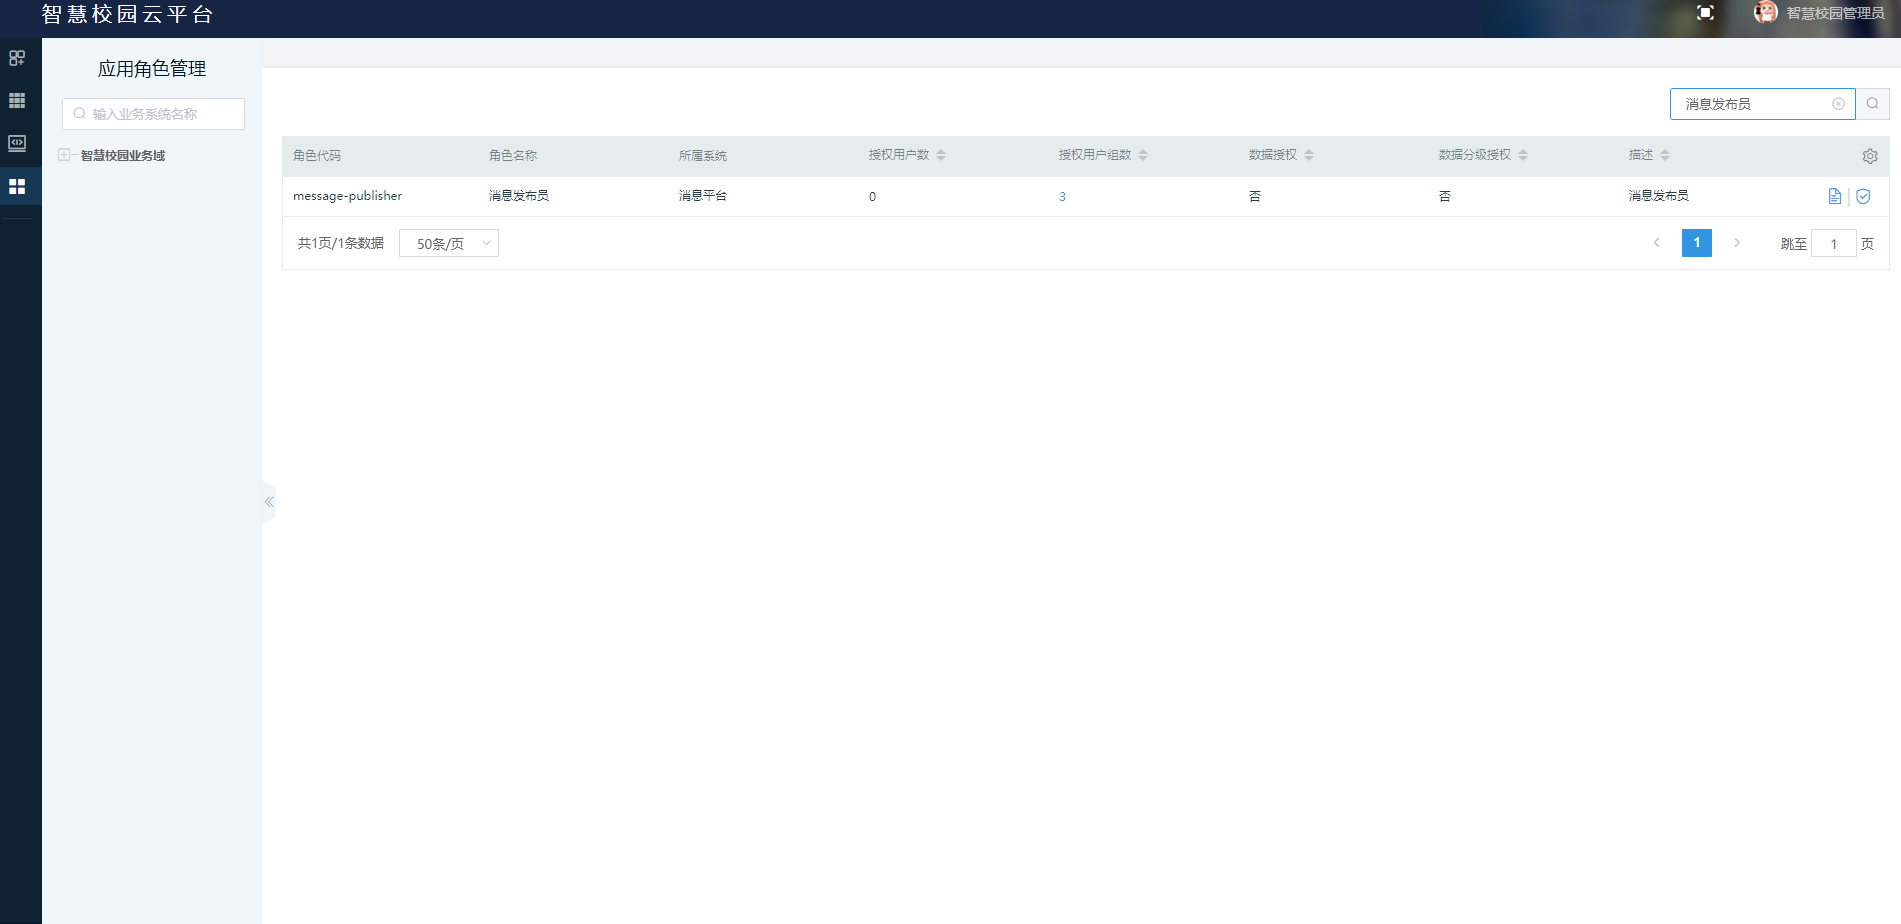Open 智慧校园管理员 user menu
This screenshot has height=924, width=1901.
click(x=1835, y=13)
